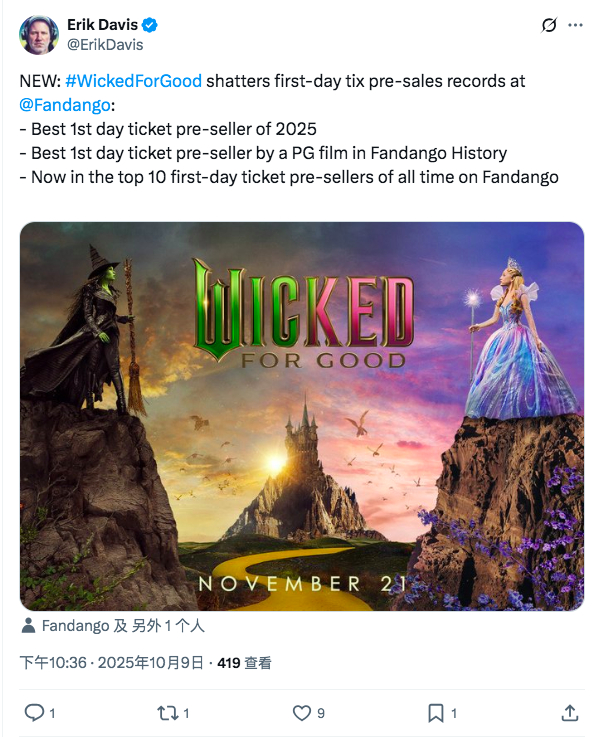Screen dimensions: 600x737
Task: Click the share upload icon
Action: click(x=569, y=713)
